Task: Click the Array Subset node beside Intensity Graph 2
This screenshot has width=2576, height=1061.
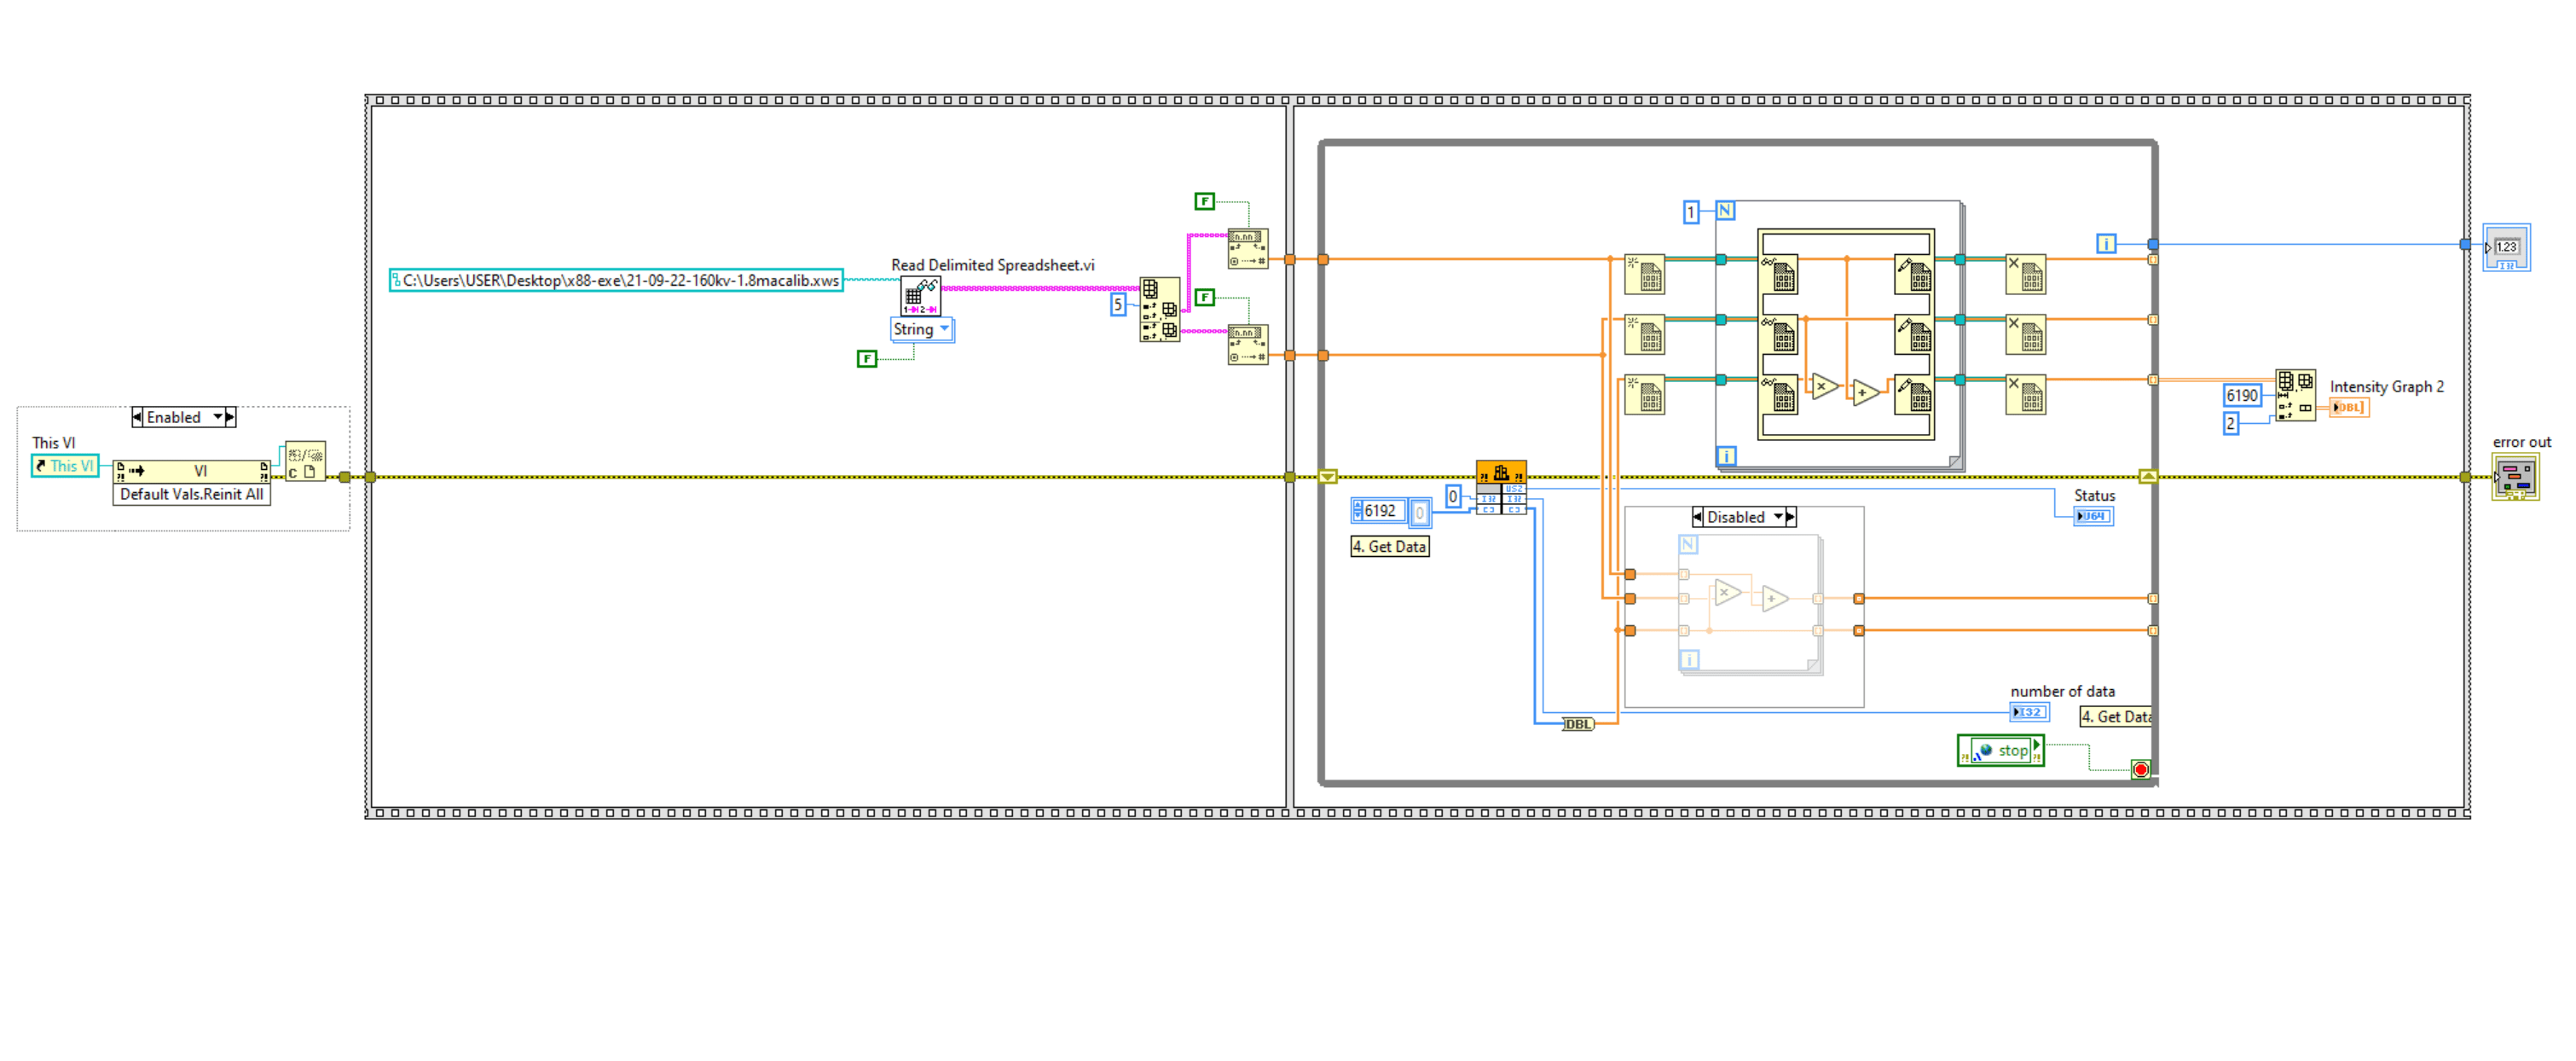Action: [x=2295, y=395]
